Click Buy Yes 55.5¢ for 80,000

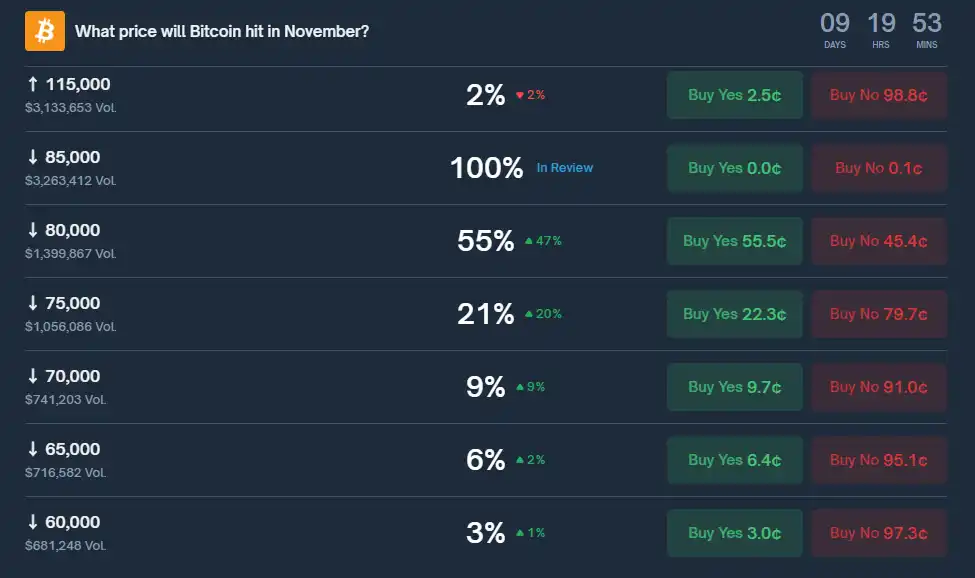(734, 241)
